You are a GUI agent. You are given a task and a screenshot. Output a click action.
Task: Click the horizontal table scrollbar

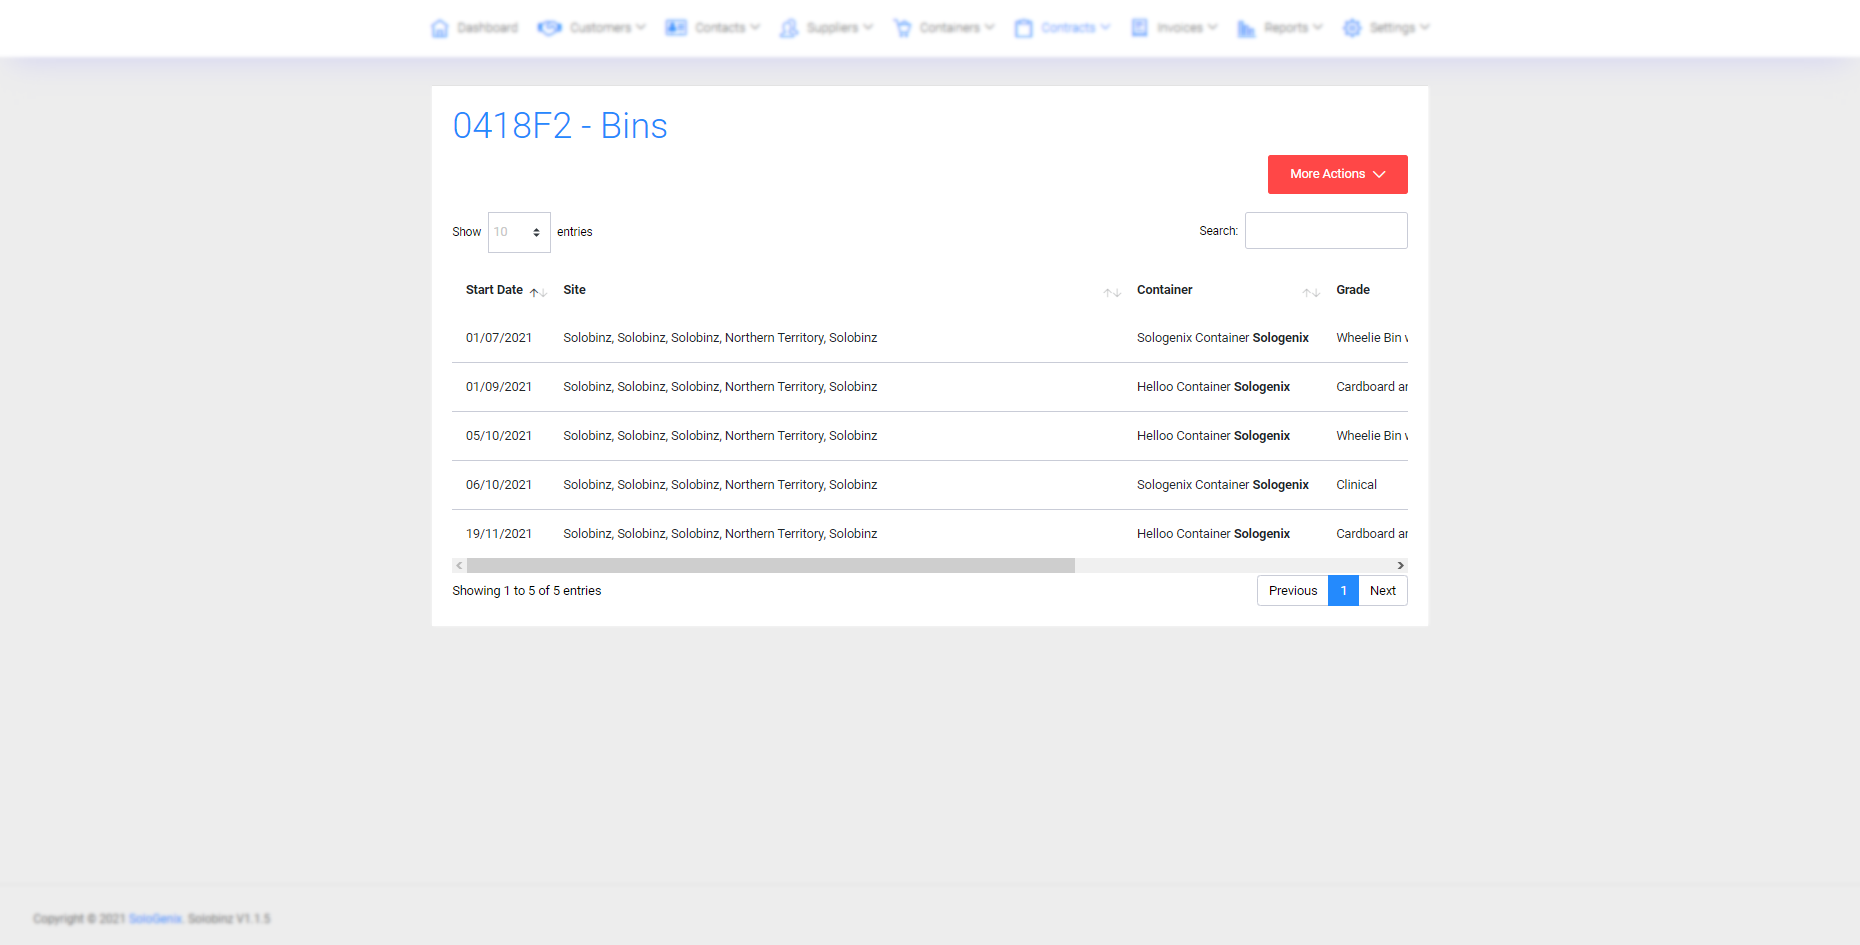(770, 566)
